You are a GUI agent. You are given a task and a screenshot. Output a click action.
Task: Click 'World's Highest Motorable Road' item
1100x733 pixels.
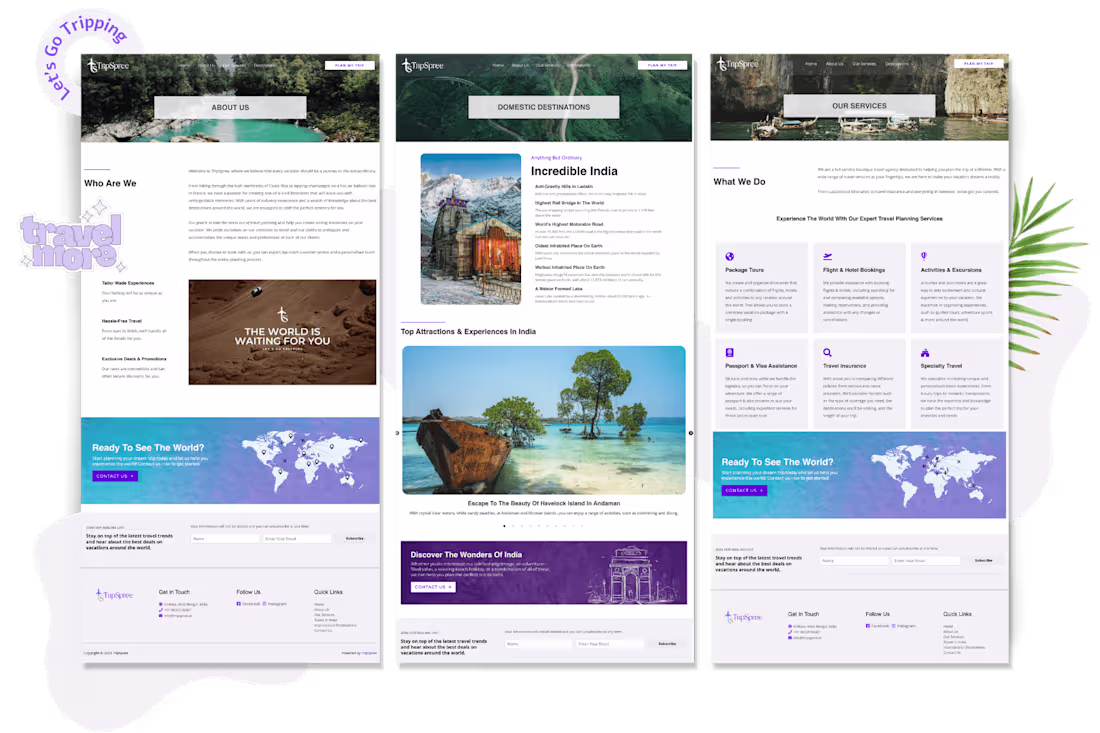[x=569, y=224]
